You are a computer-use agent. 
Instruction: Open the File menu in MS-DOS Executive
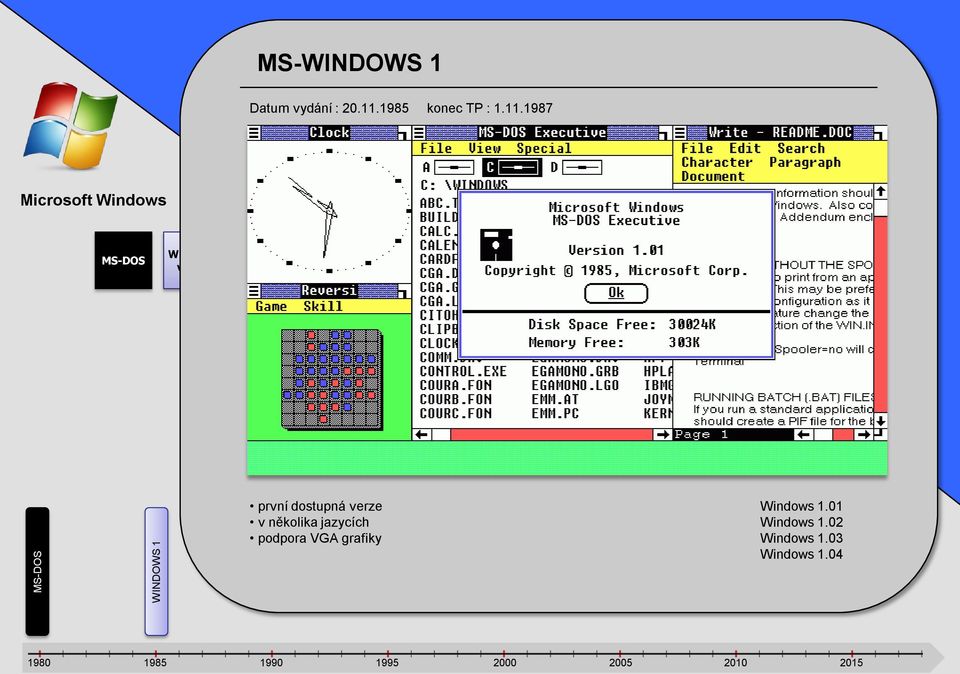436,149
